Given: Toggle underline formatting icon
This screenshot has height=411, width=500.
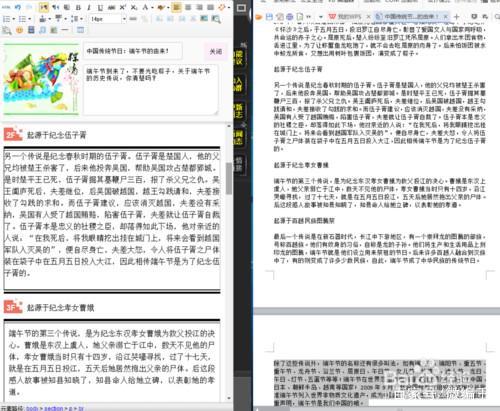Looking at the screenshot, I should [x=100, y=7].
